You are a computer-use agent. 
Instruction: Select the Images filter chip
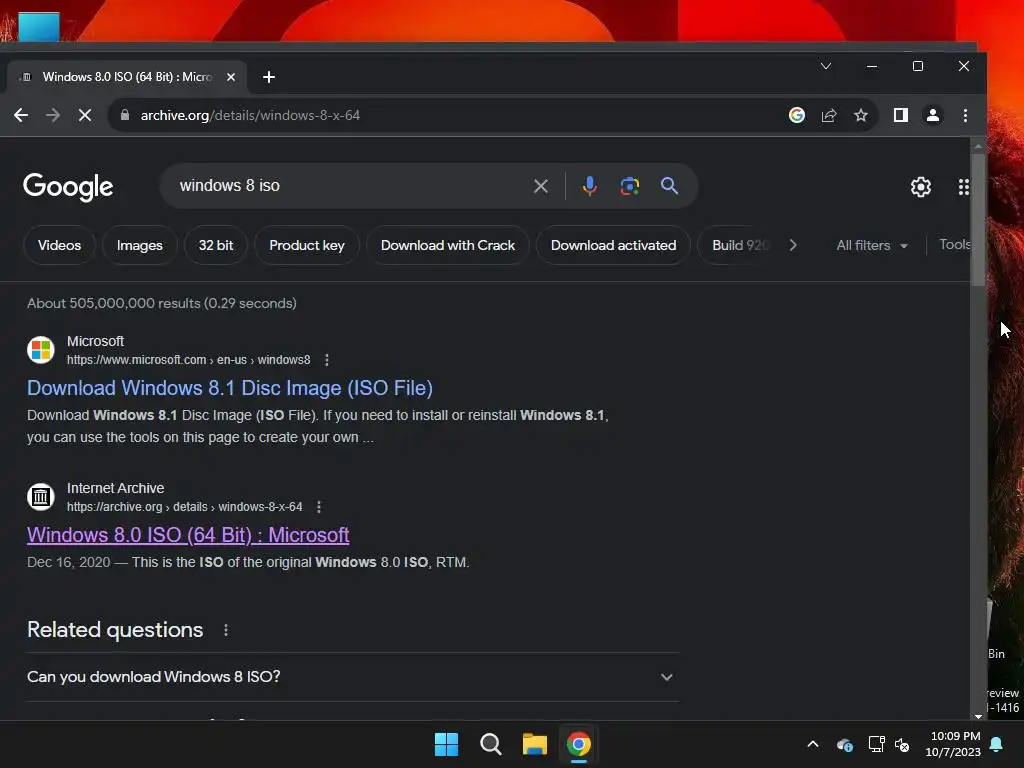coord(140,246)
